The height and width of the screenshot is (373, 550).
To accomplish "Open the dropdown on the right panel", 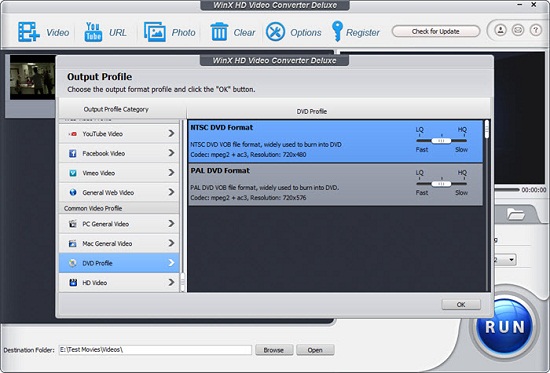I will click(511, 260).
